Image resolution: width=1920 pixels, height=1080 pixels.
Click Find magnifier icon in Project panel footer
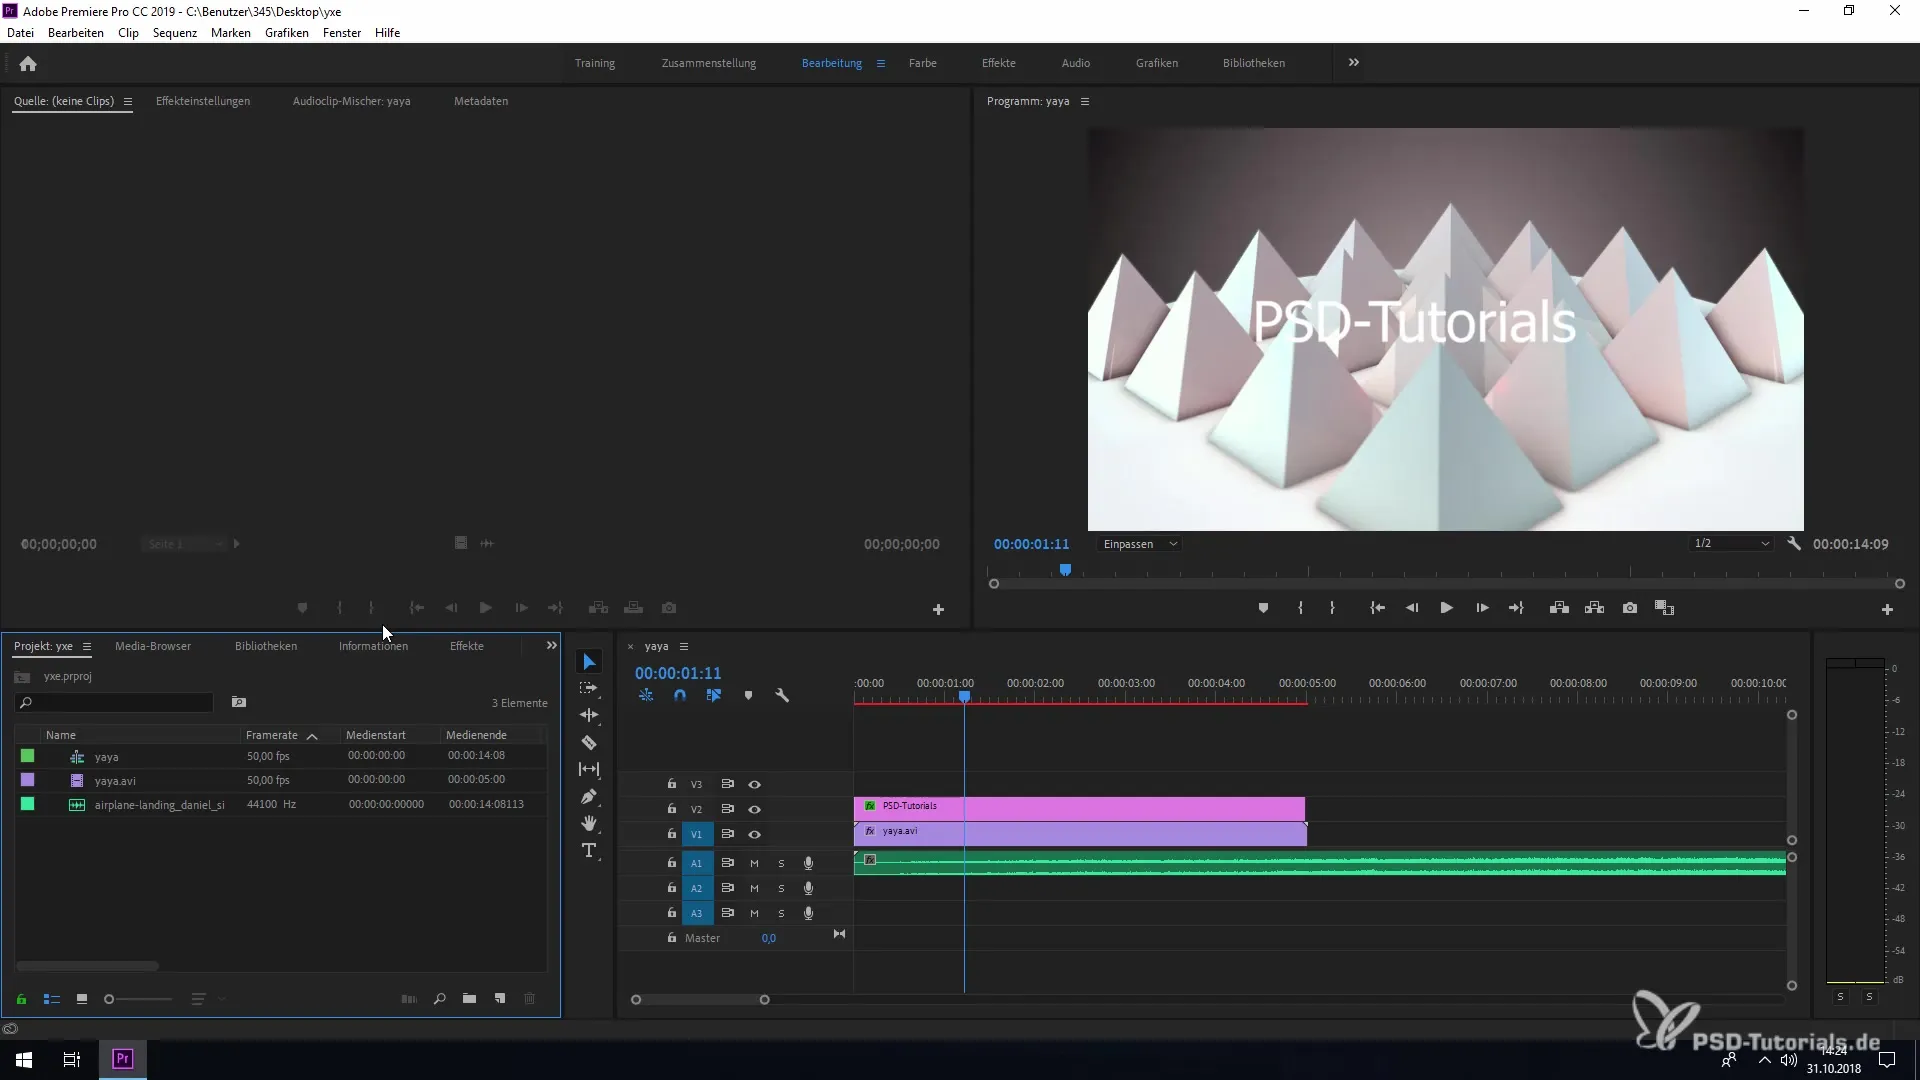(439, 999)
